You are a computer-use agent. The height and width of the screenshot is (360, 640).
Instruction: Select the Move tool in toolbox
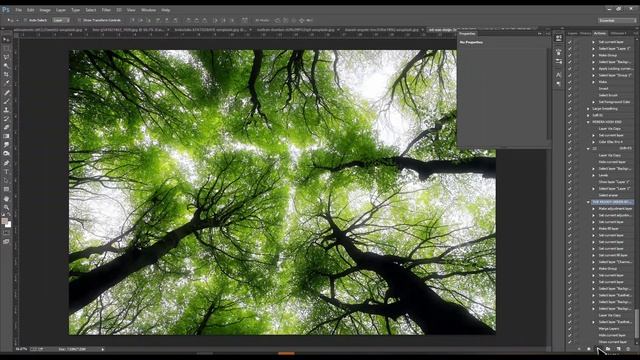[x=6, y=40]
